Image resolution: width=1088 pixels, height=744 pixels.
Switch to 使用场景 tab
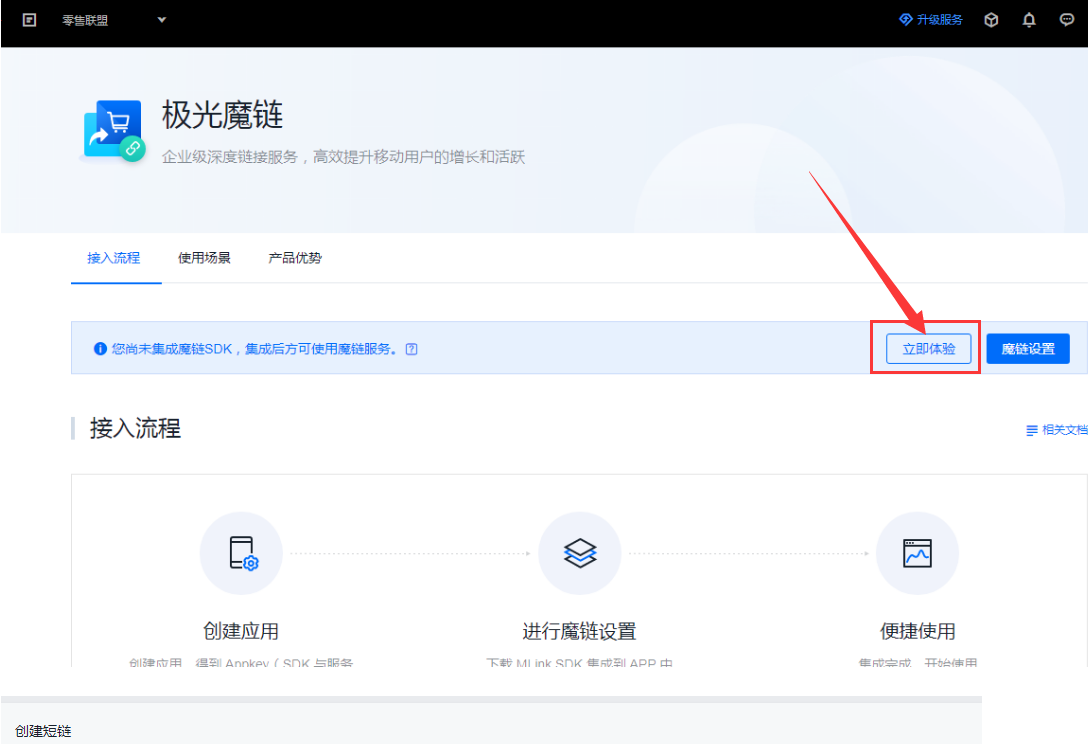[204, 258]
